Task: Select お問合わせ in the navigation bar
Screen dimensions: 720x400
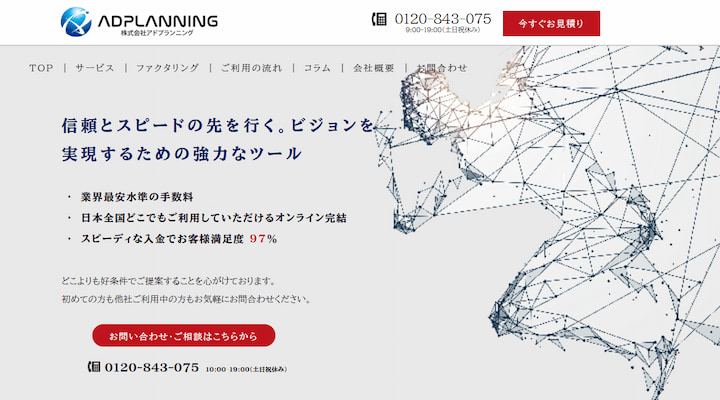Action: click(x=441, y=68)
